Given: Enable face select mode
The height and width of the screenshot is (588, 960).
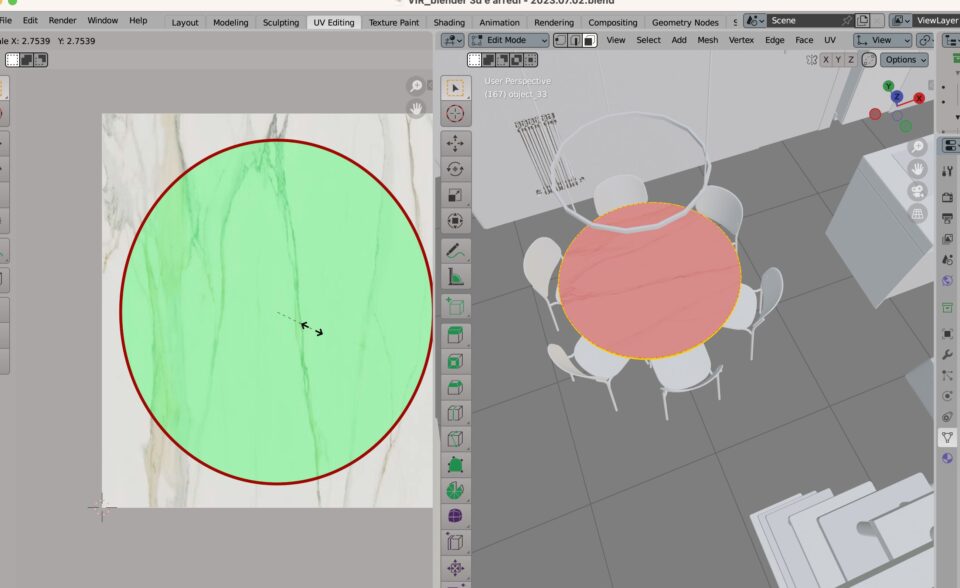Looking at the screenshot, I should (590, 40).
